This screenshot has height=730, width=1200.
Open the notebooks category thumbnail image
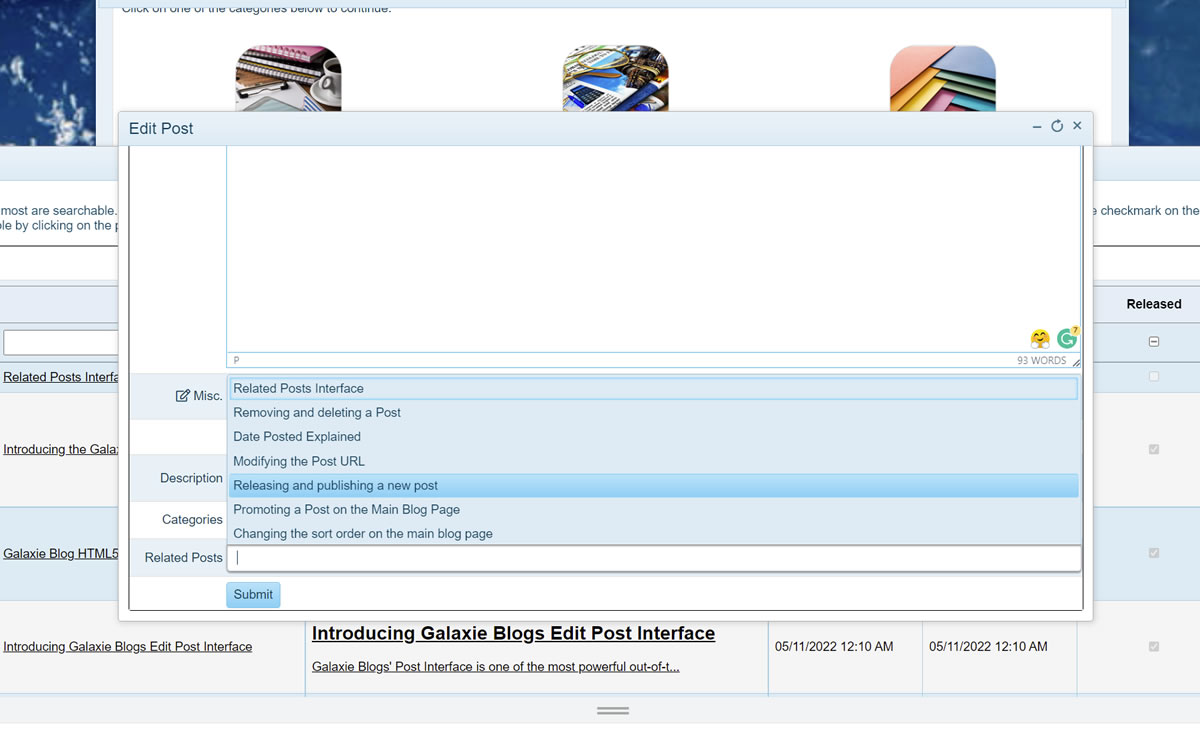click(x=288, y=78)
